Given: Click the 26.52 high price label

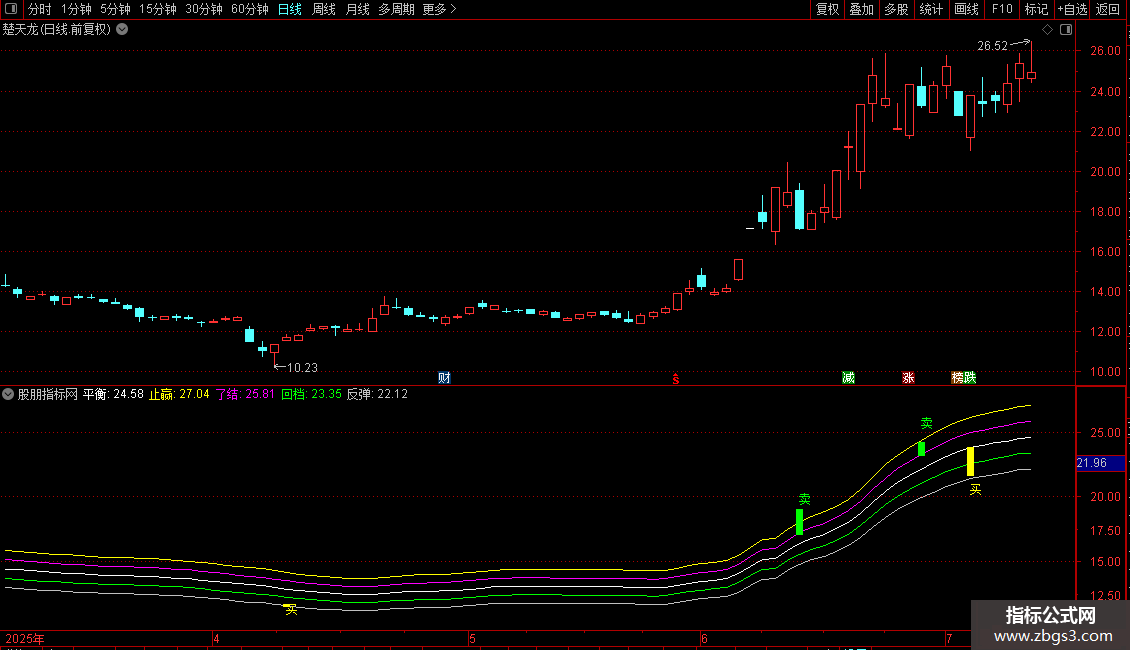Looking at the screenshot, I should point(992,46).
